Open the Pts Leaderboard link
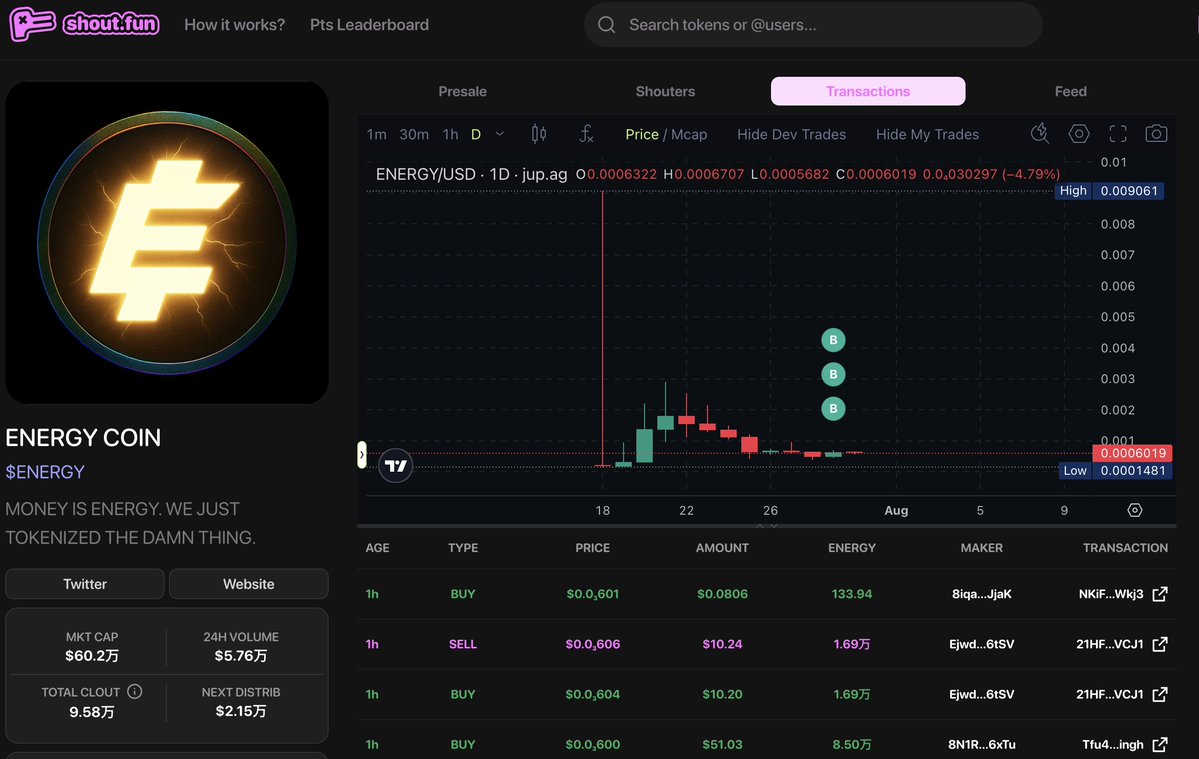The height and width of the screenshot is (759, 1199). tap(369, 24)
